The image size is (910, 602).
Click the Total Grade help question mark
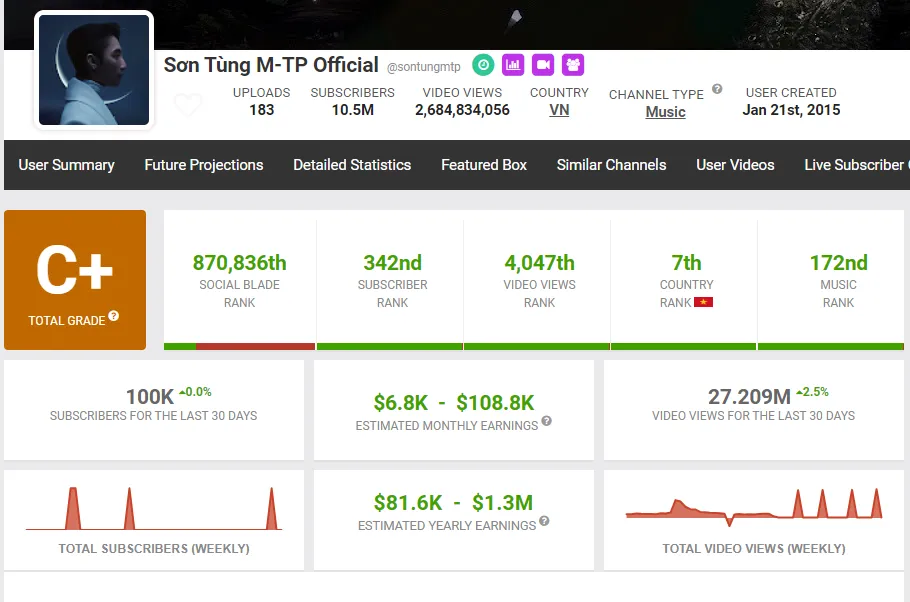coord(114,316)
